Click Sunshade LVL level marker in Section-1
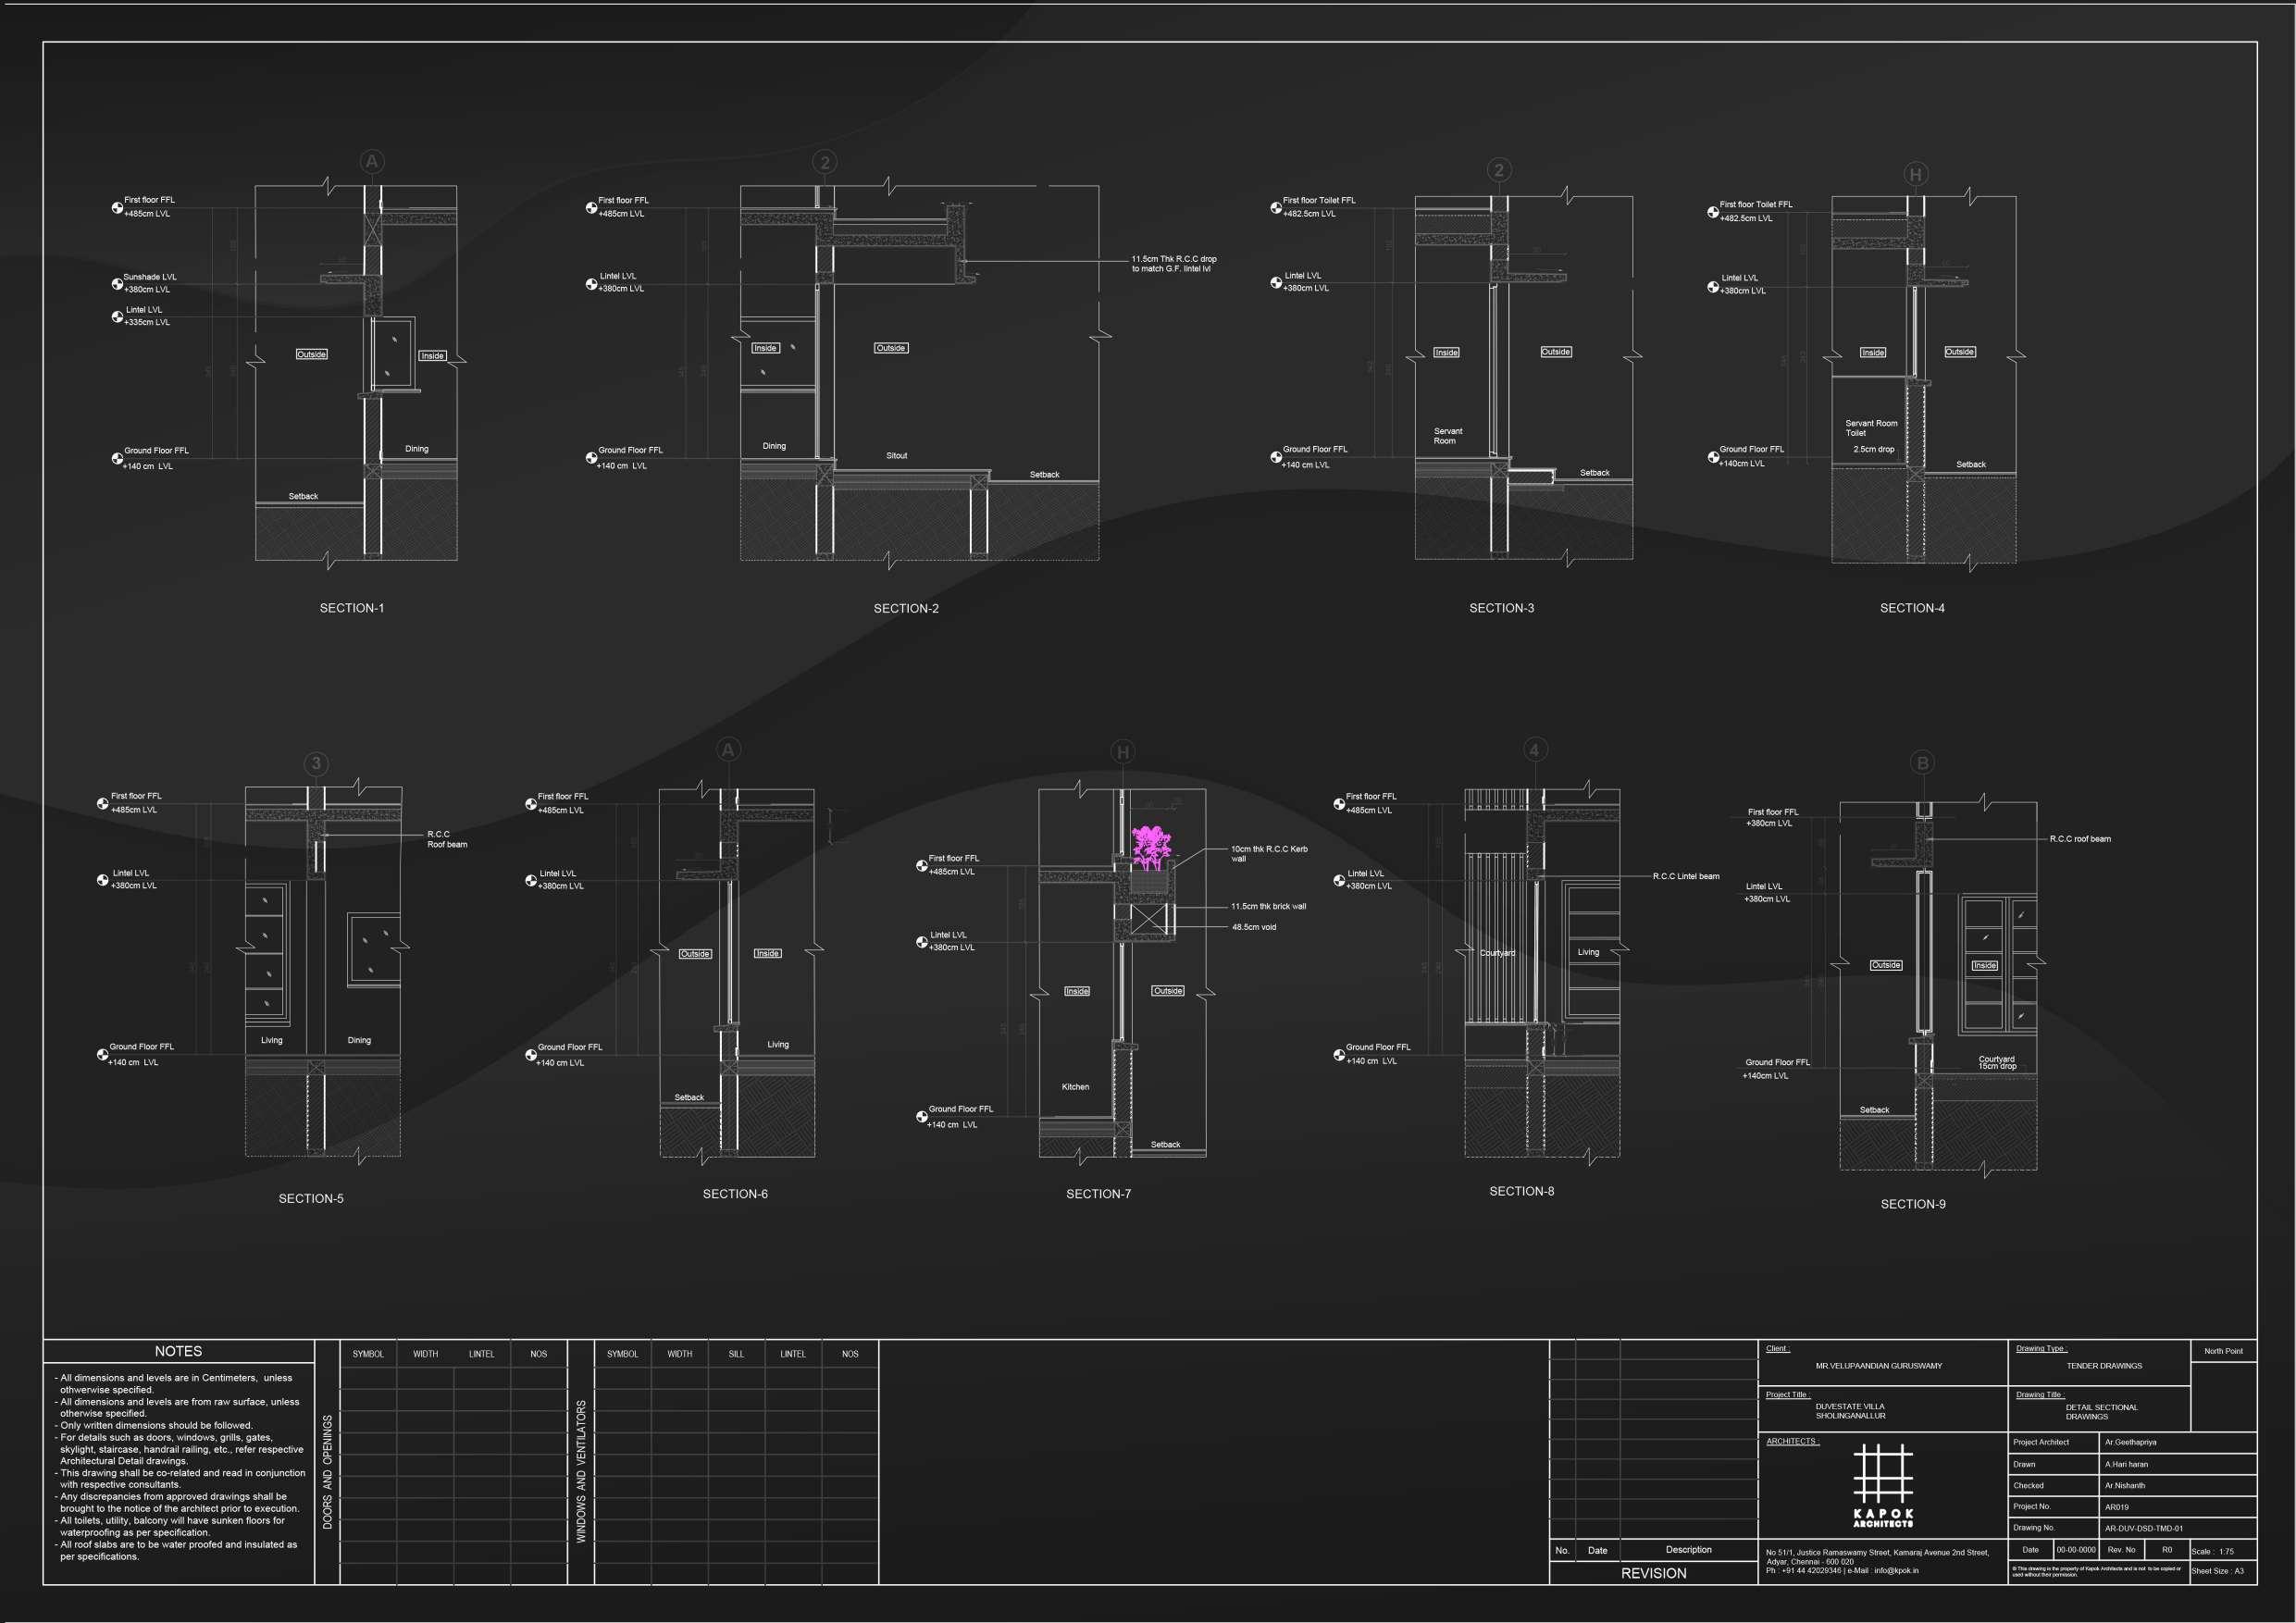 pyautogui.click(x=117, y=284)
